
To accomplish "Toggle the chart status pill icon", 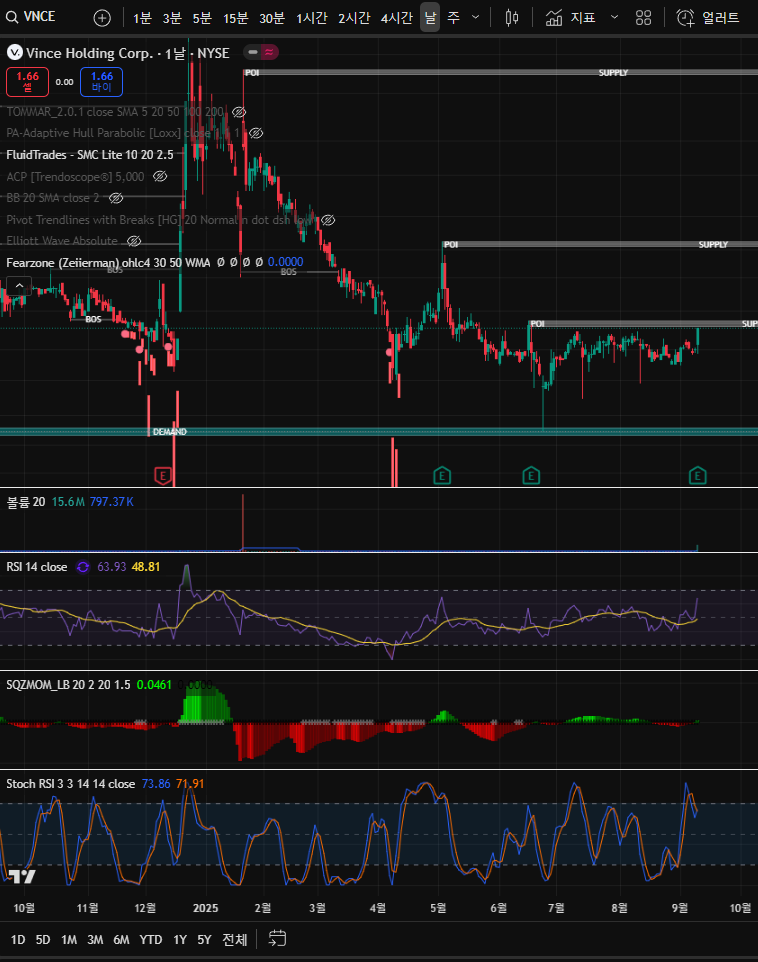I will [x=261, y=53].
